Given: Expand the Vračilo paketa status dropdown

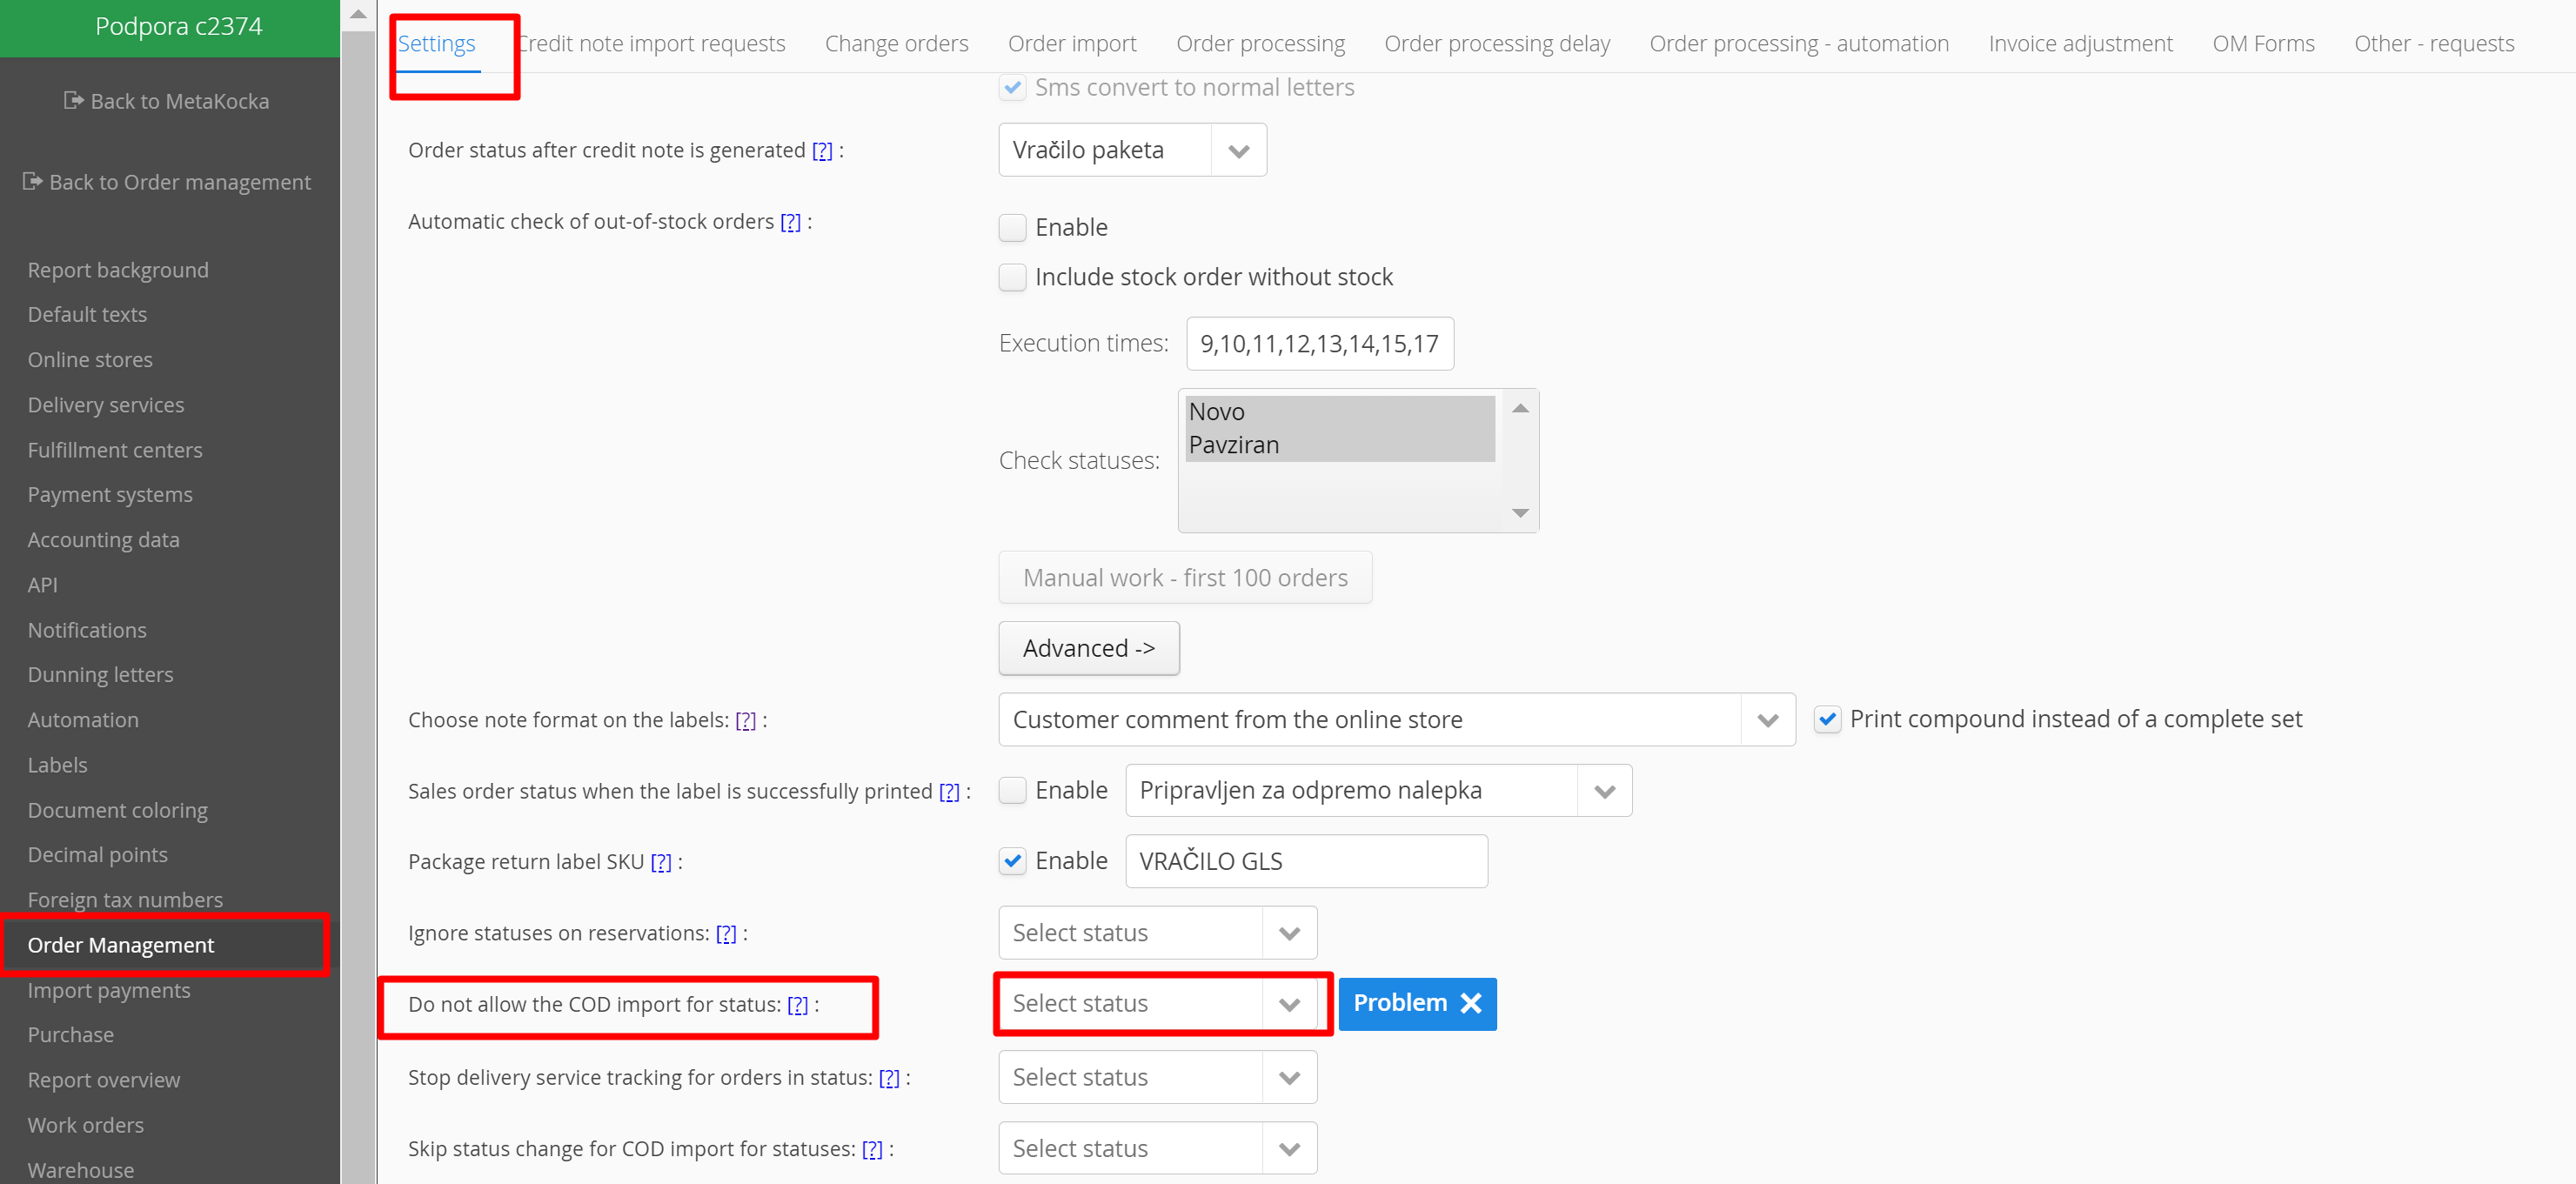Looking at the screenshot, I should click(x=1238, y=151).
